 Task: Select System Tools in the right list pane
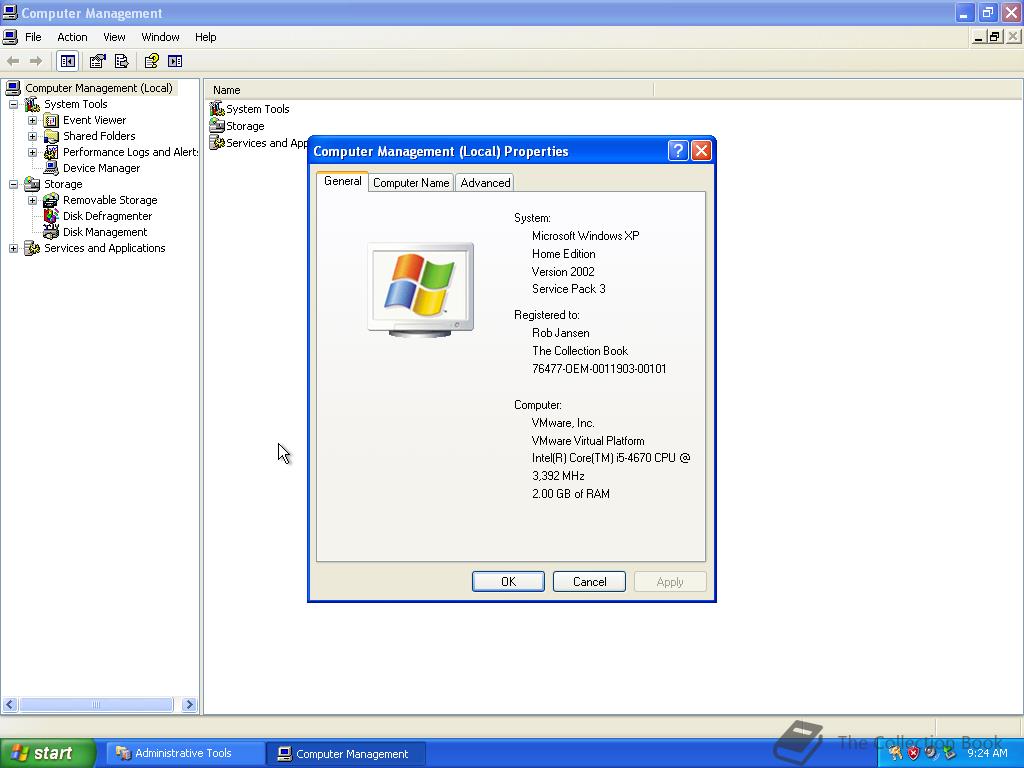pyautogui.click(x=249, y=109)
